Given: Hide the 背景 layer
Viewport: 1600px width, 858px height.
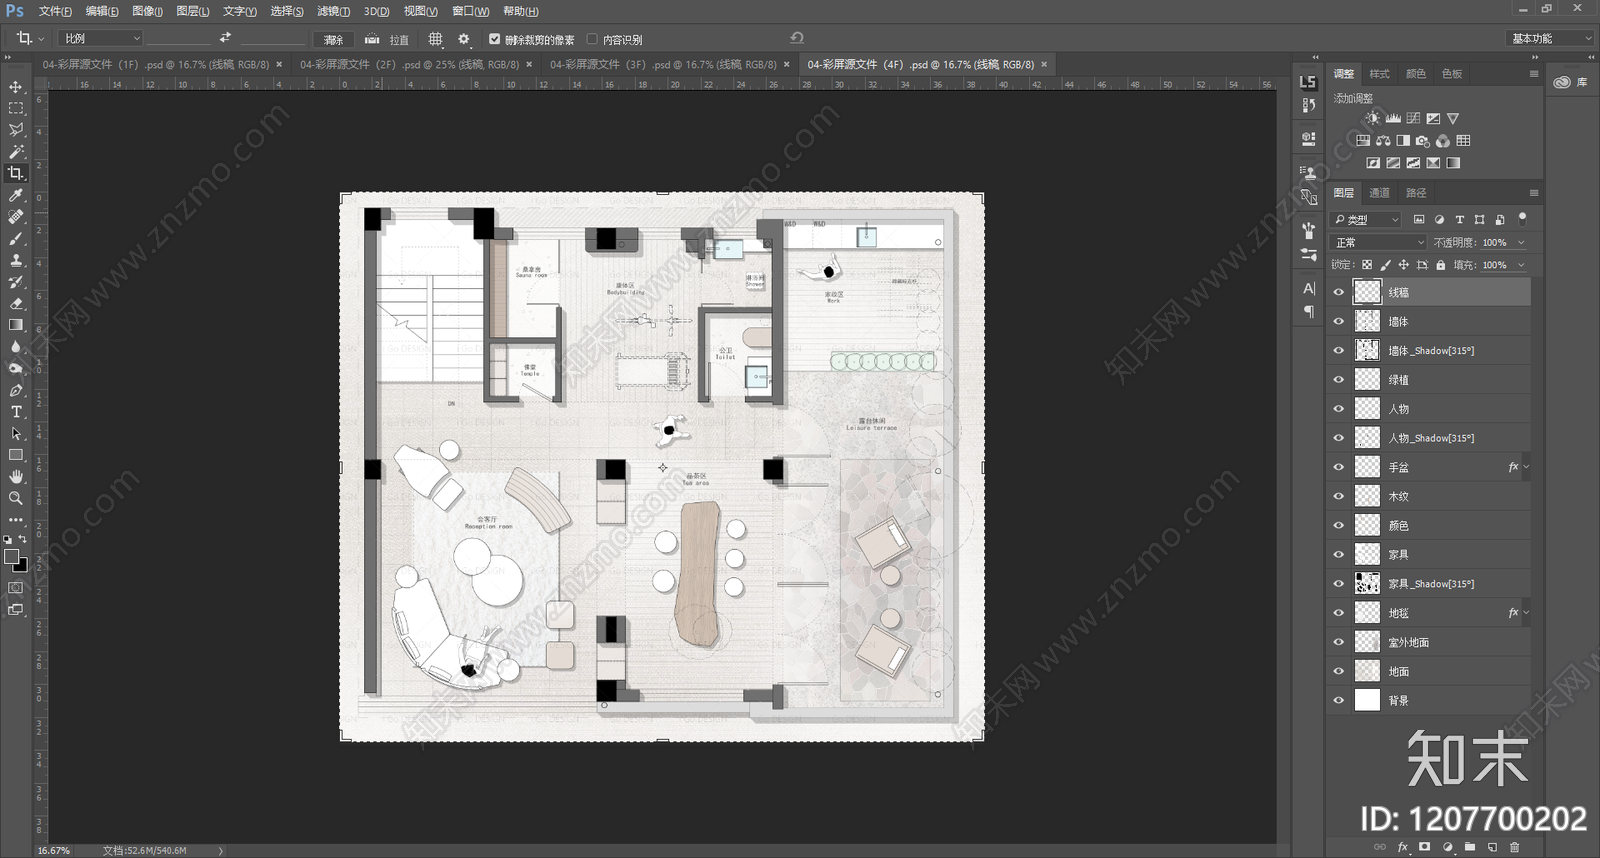Looking at the screenshot, I should tap(1339, 700).
